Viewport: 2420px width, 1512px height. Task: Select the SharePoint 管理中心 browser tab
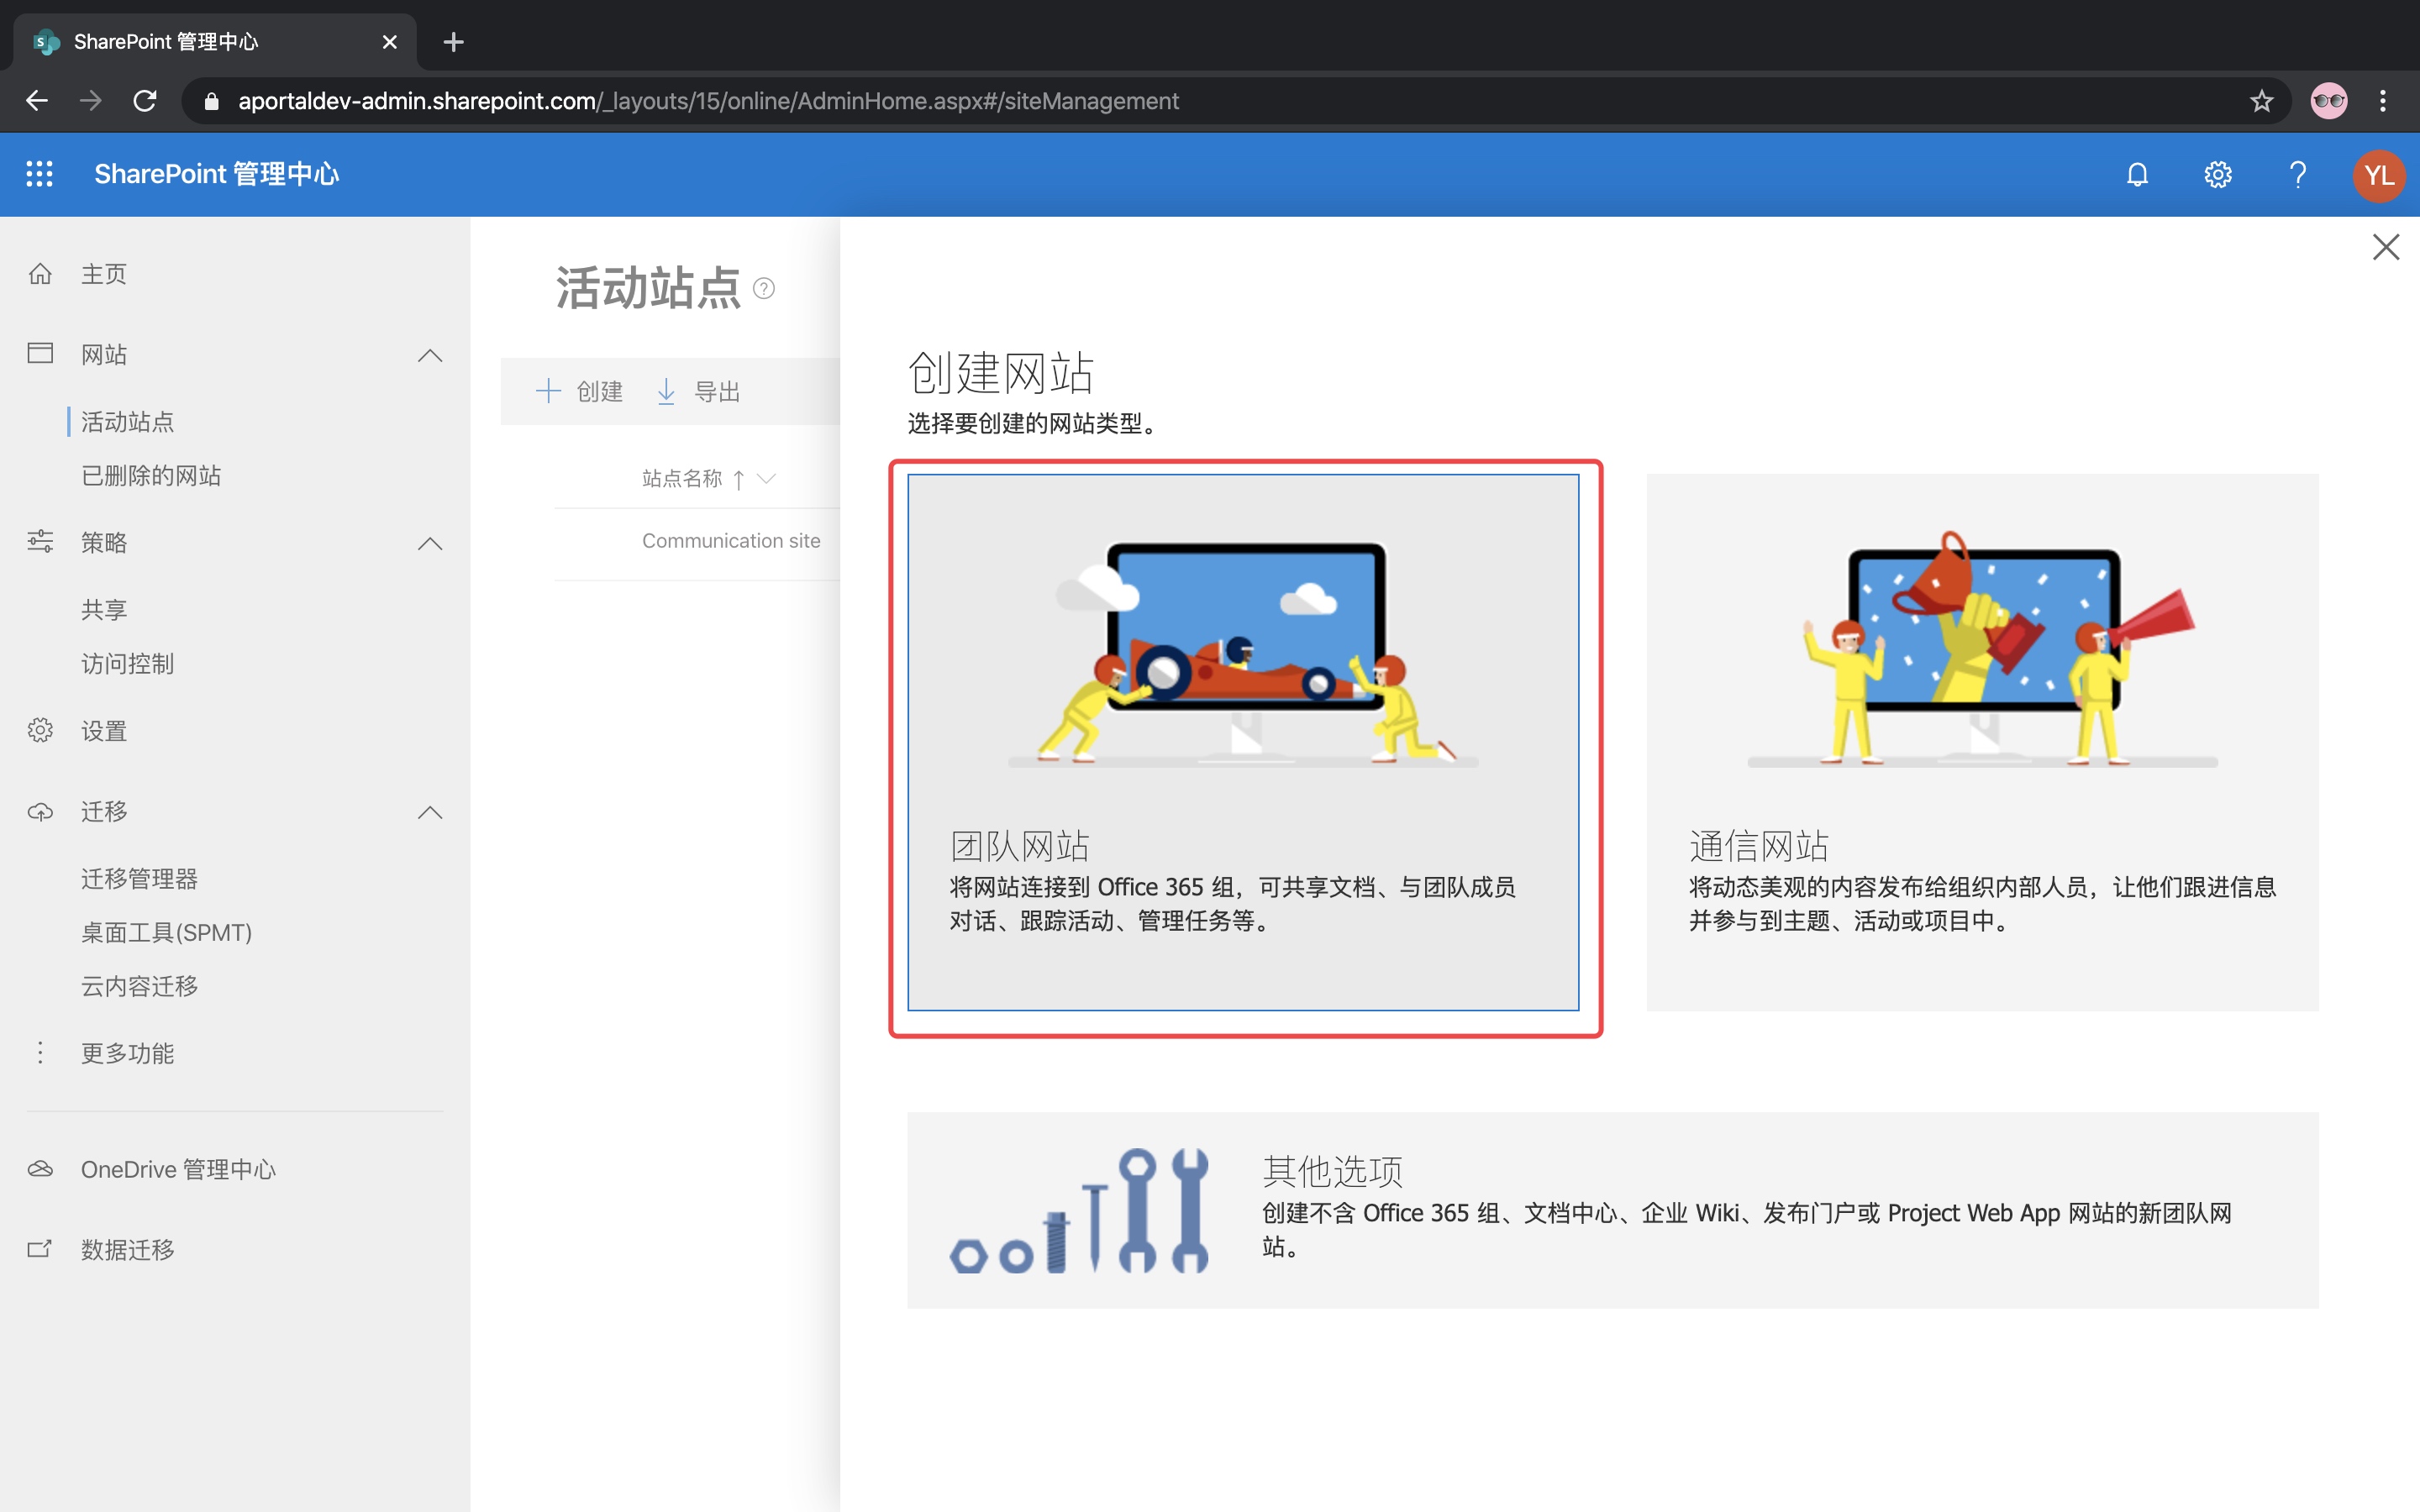click(x=215, y=42)
